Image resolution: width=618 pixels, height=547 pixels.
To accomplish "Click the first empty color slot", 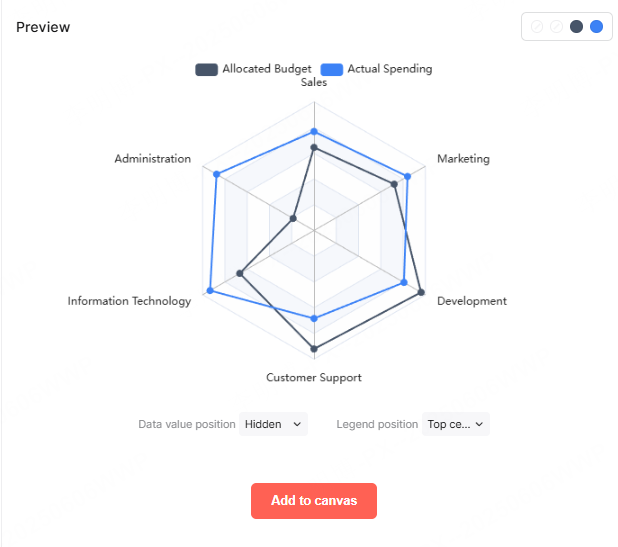I will coord(537,27).
